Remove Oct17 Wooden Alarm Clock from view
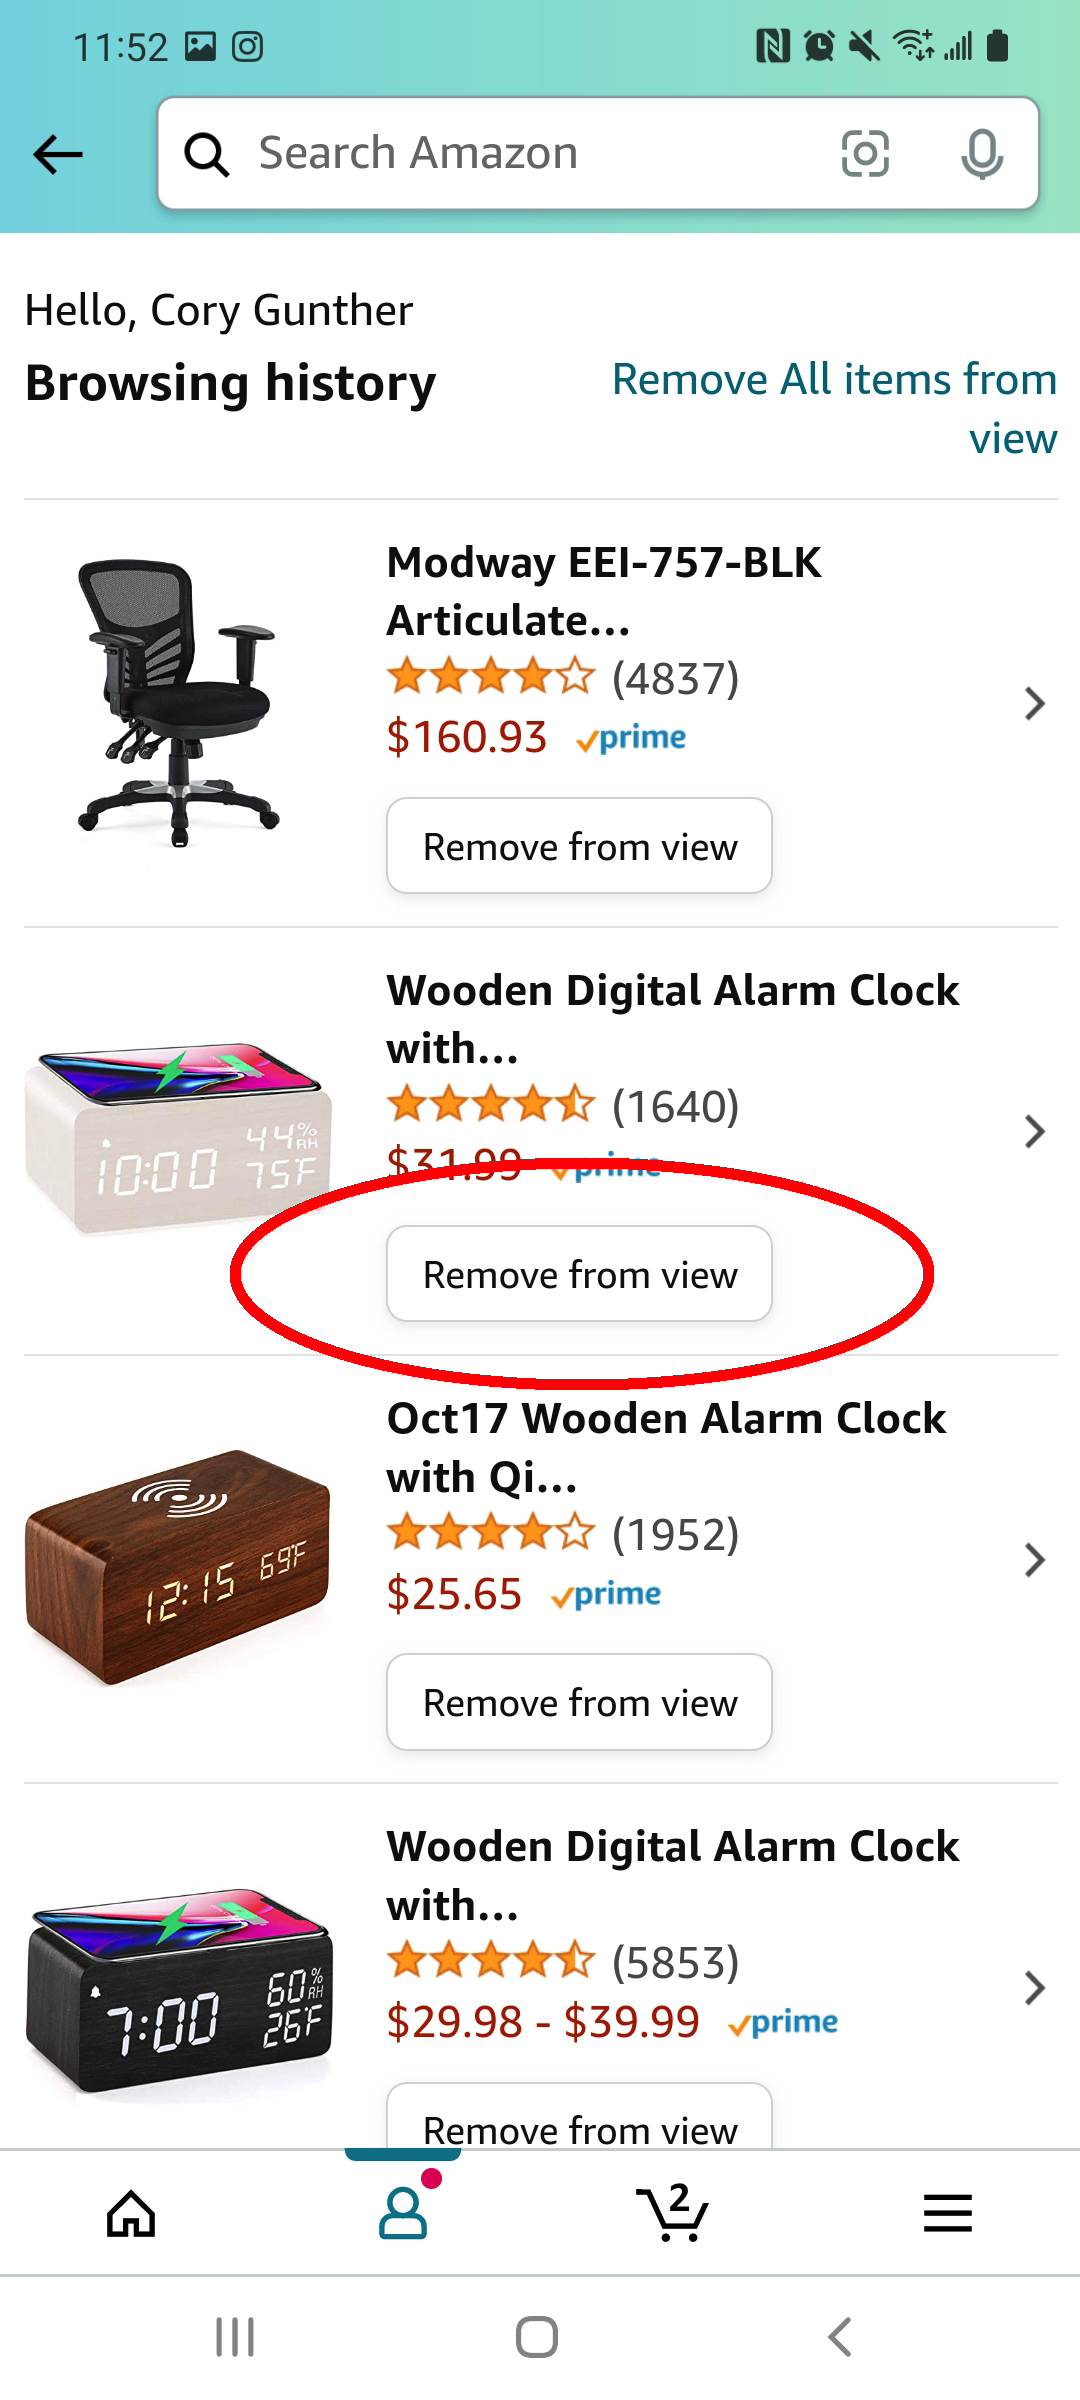The width and height of the screenshot is (1080, 2400). click(x=579, y=1702)
